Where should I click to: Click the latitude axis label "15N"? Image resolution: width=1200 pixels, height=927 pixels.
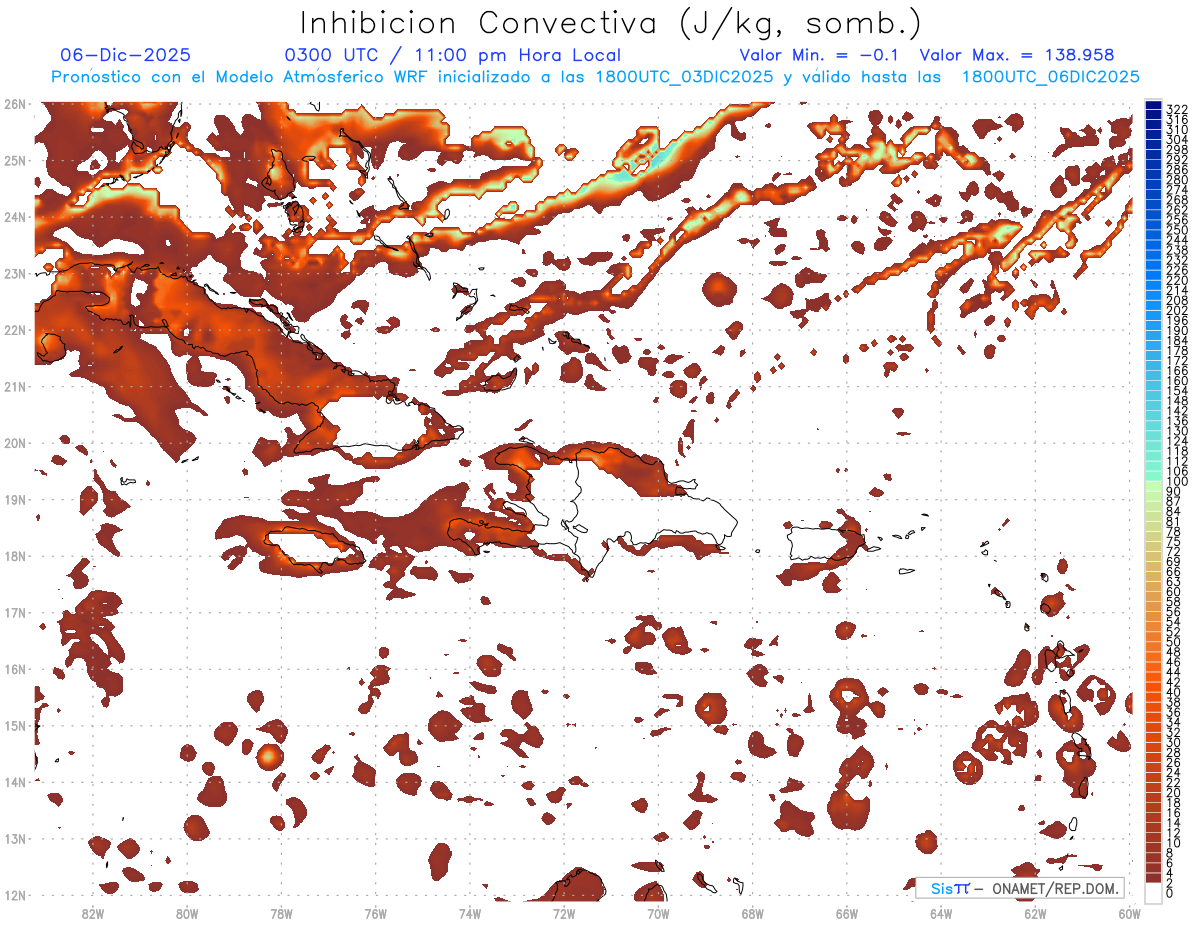pos(14,725)
